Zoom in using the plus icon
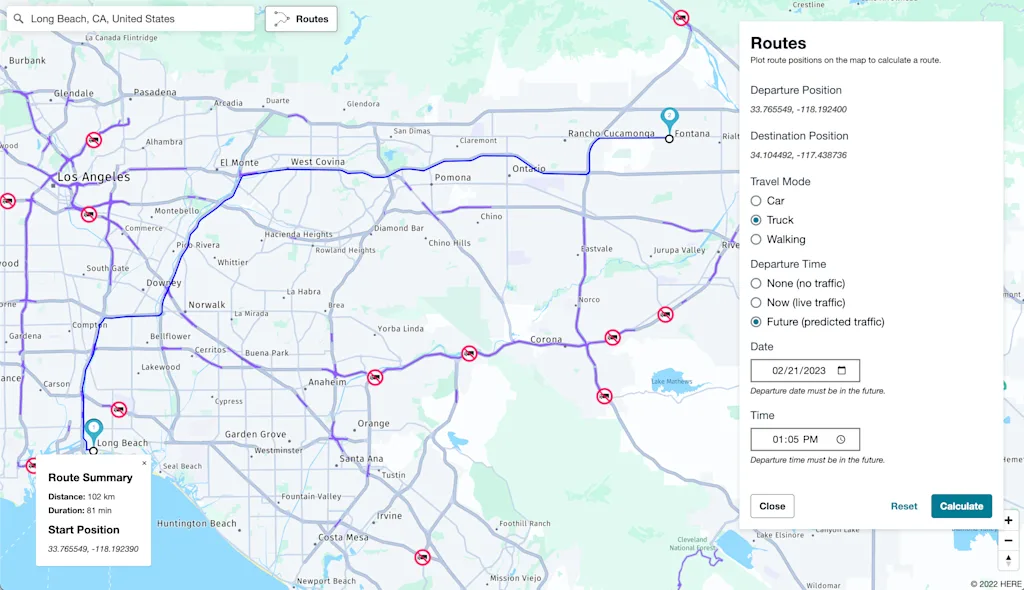 coord(1008,520)
